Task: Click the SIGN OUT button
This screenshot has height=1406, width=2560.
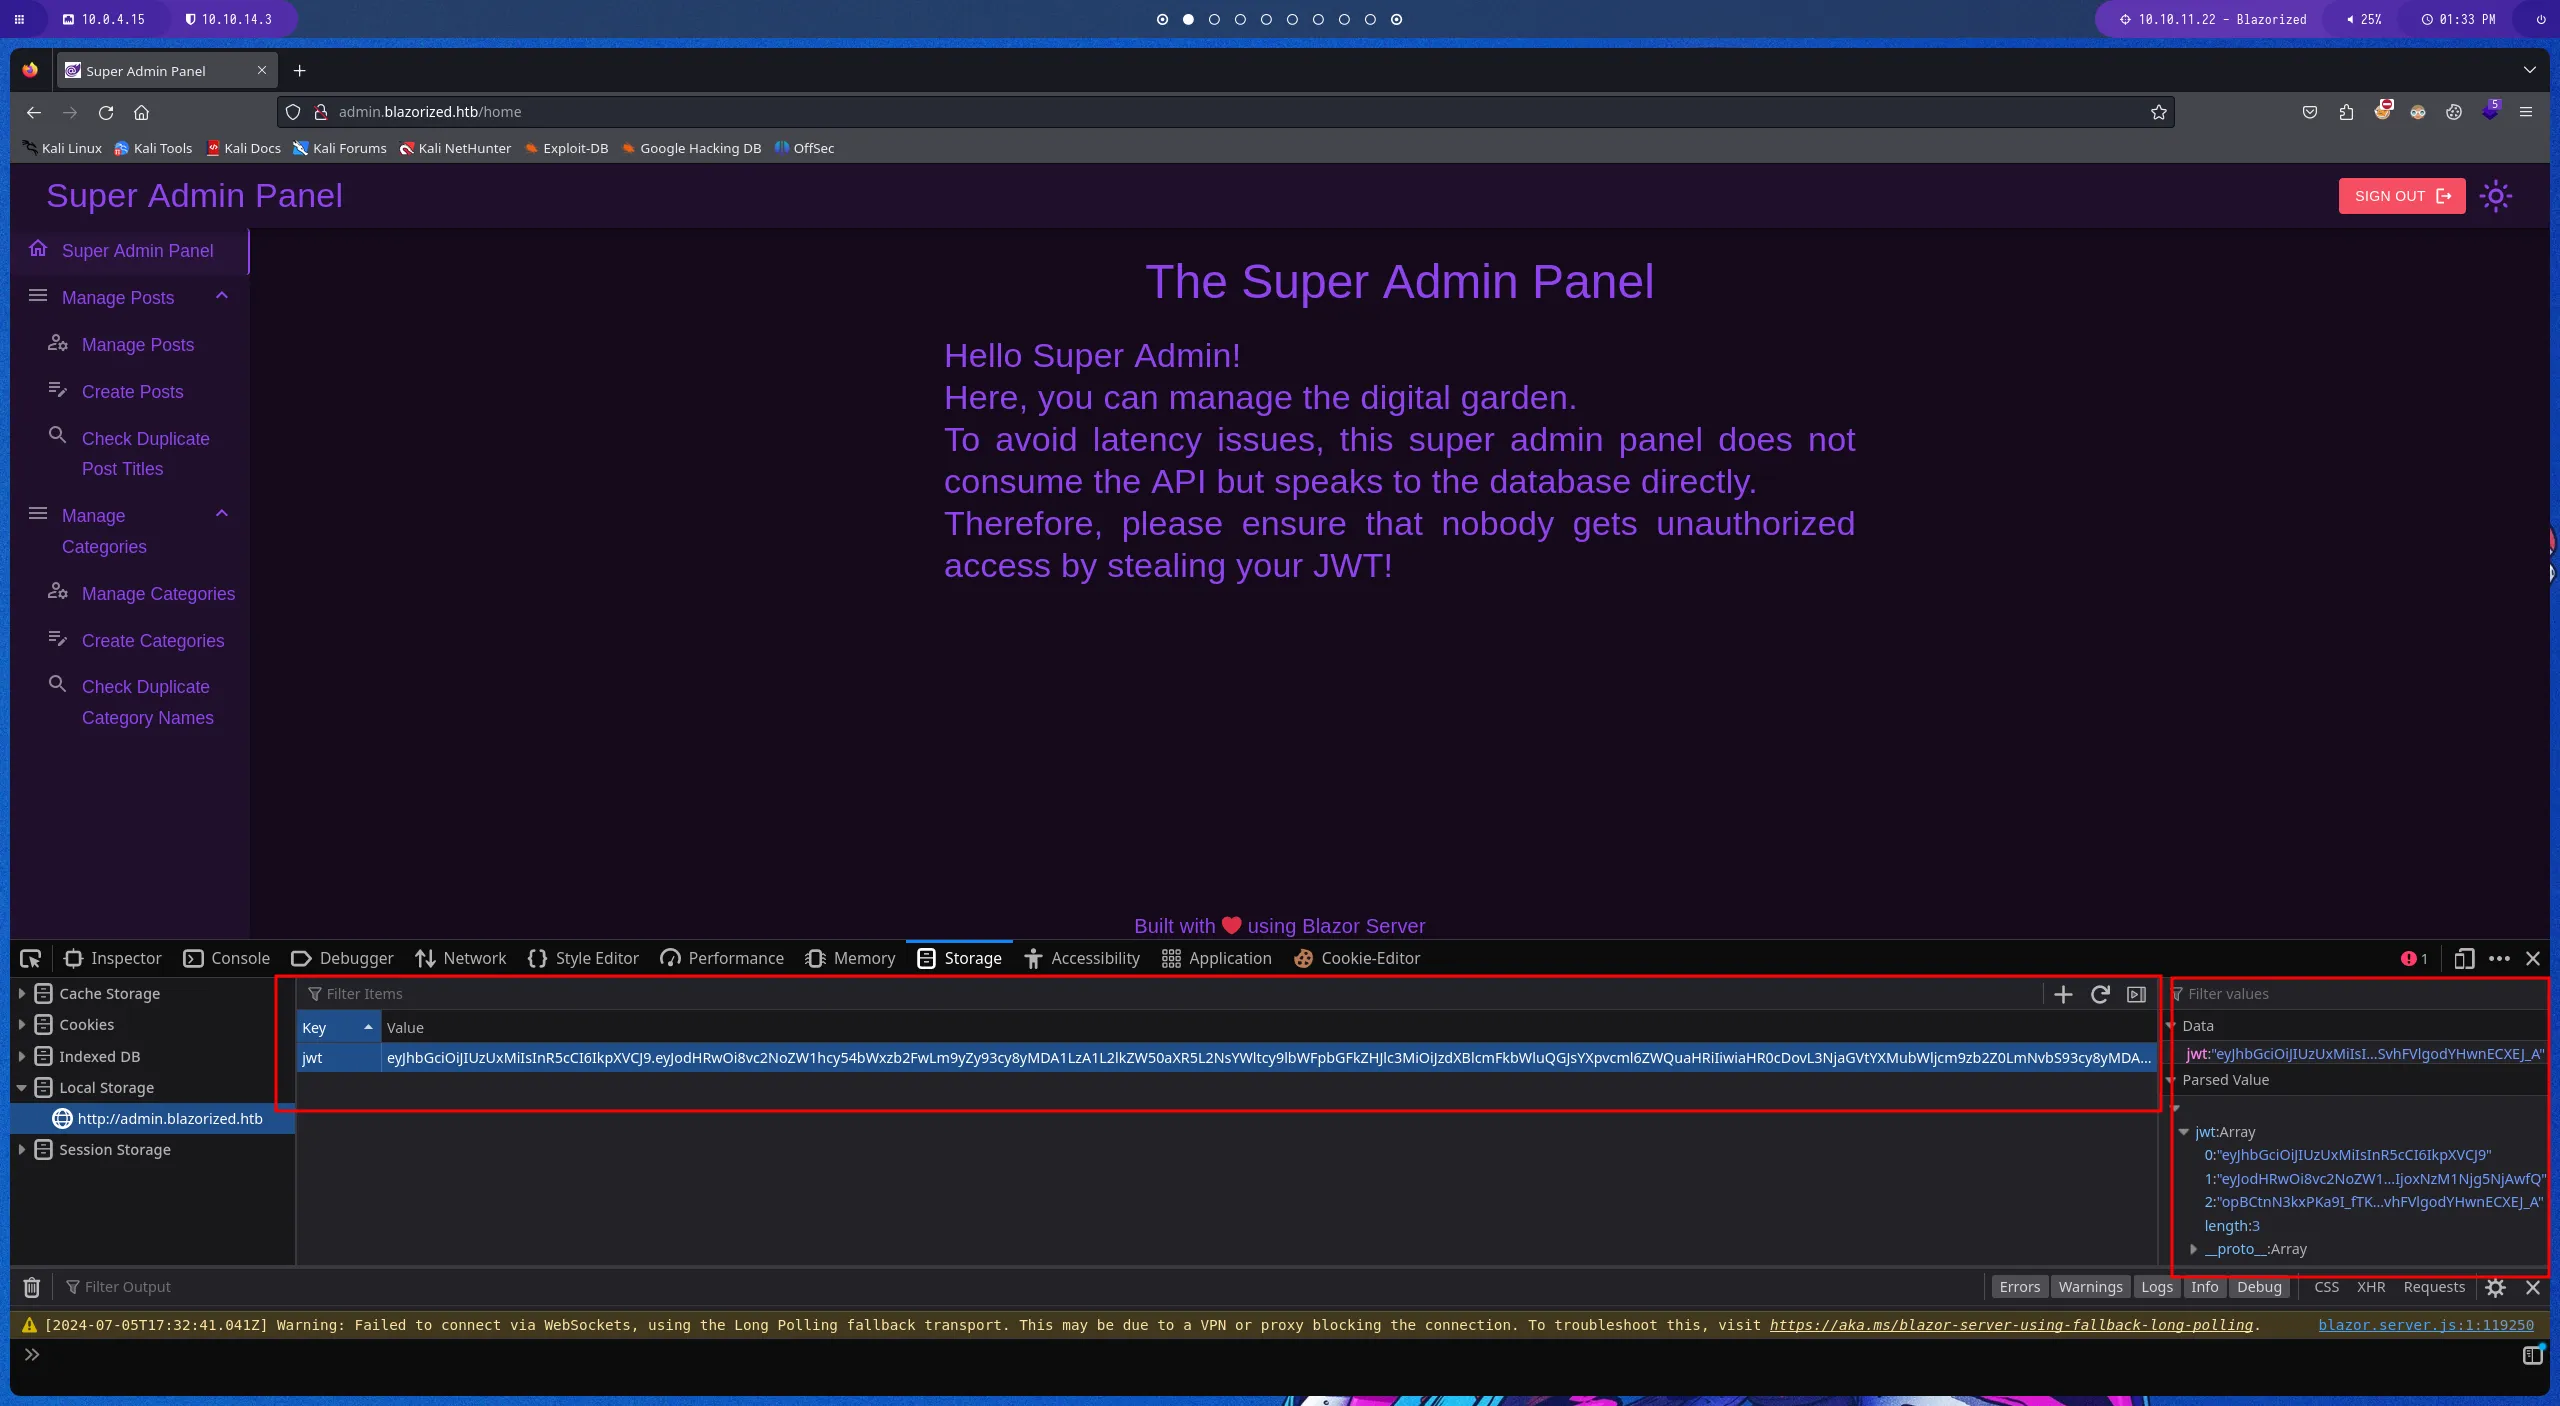Action: (x=2401, y=196)
